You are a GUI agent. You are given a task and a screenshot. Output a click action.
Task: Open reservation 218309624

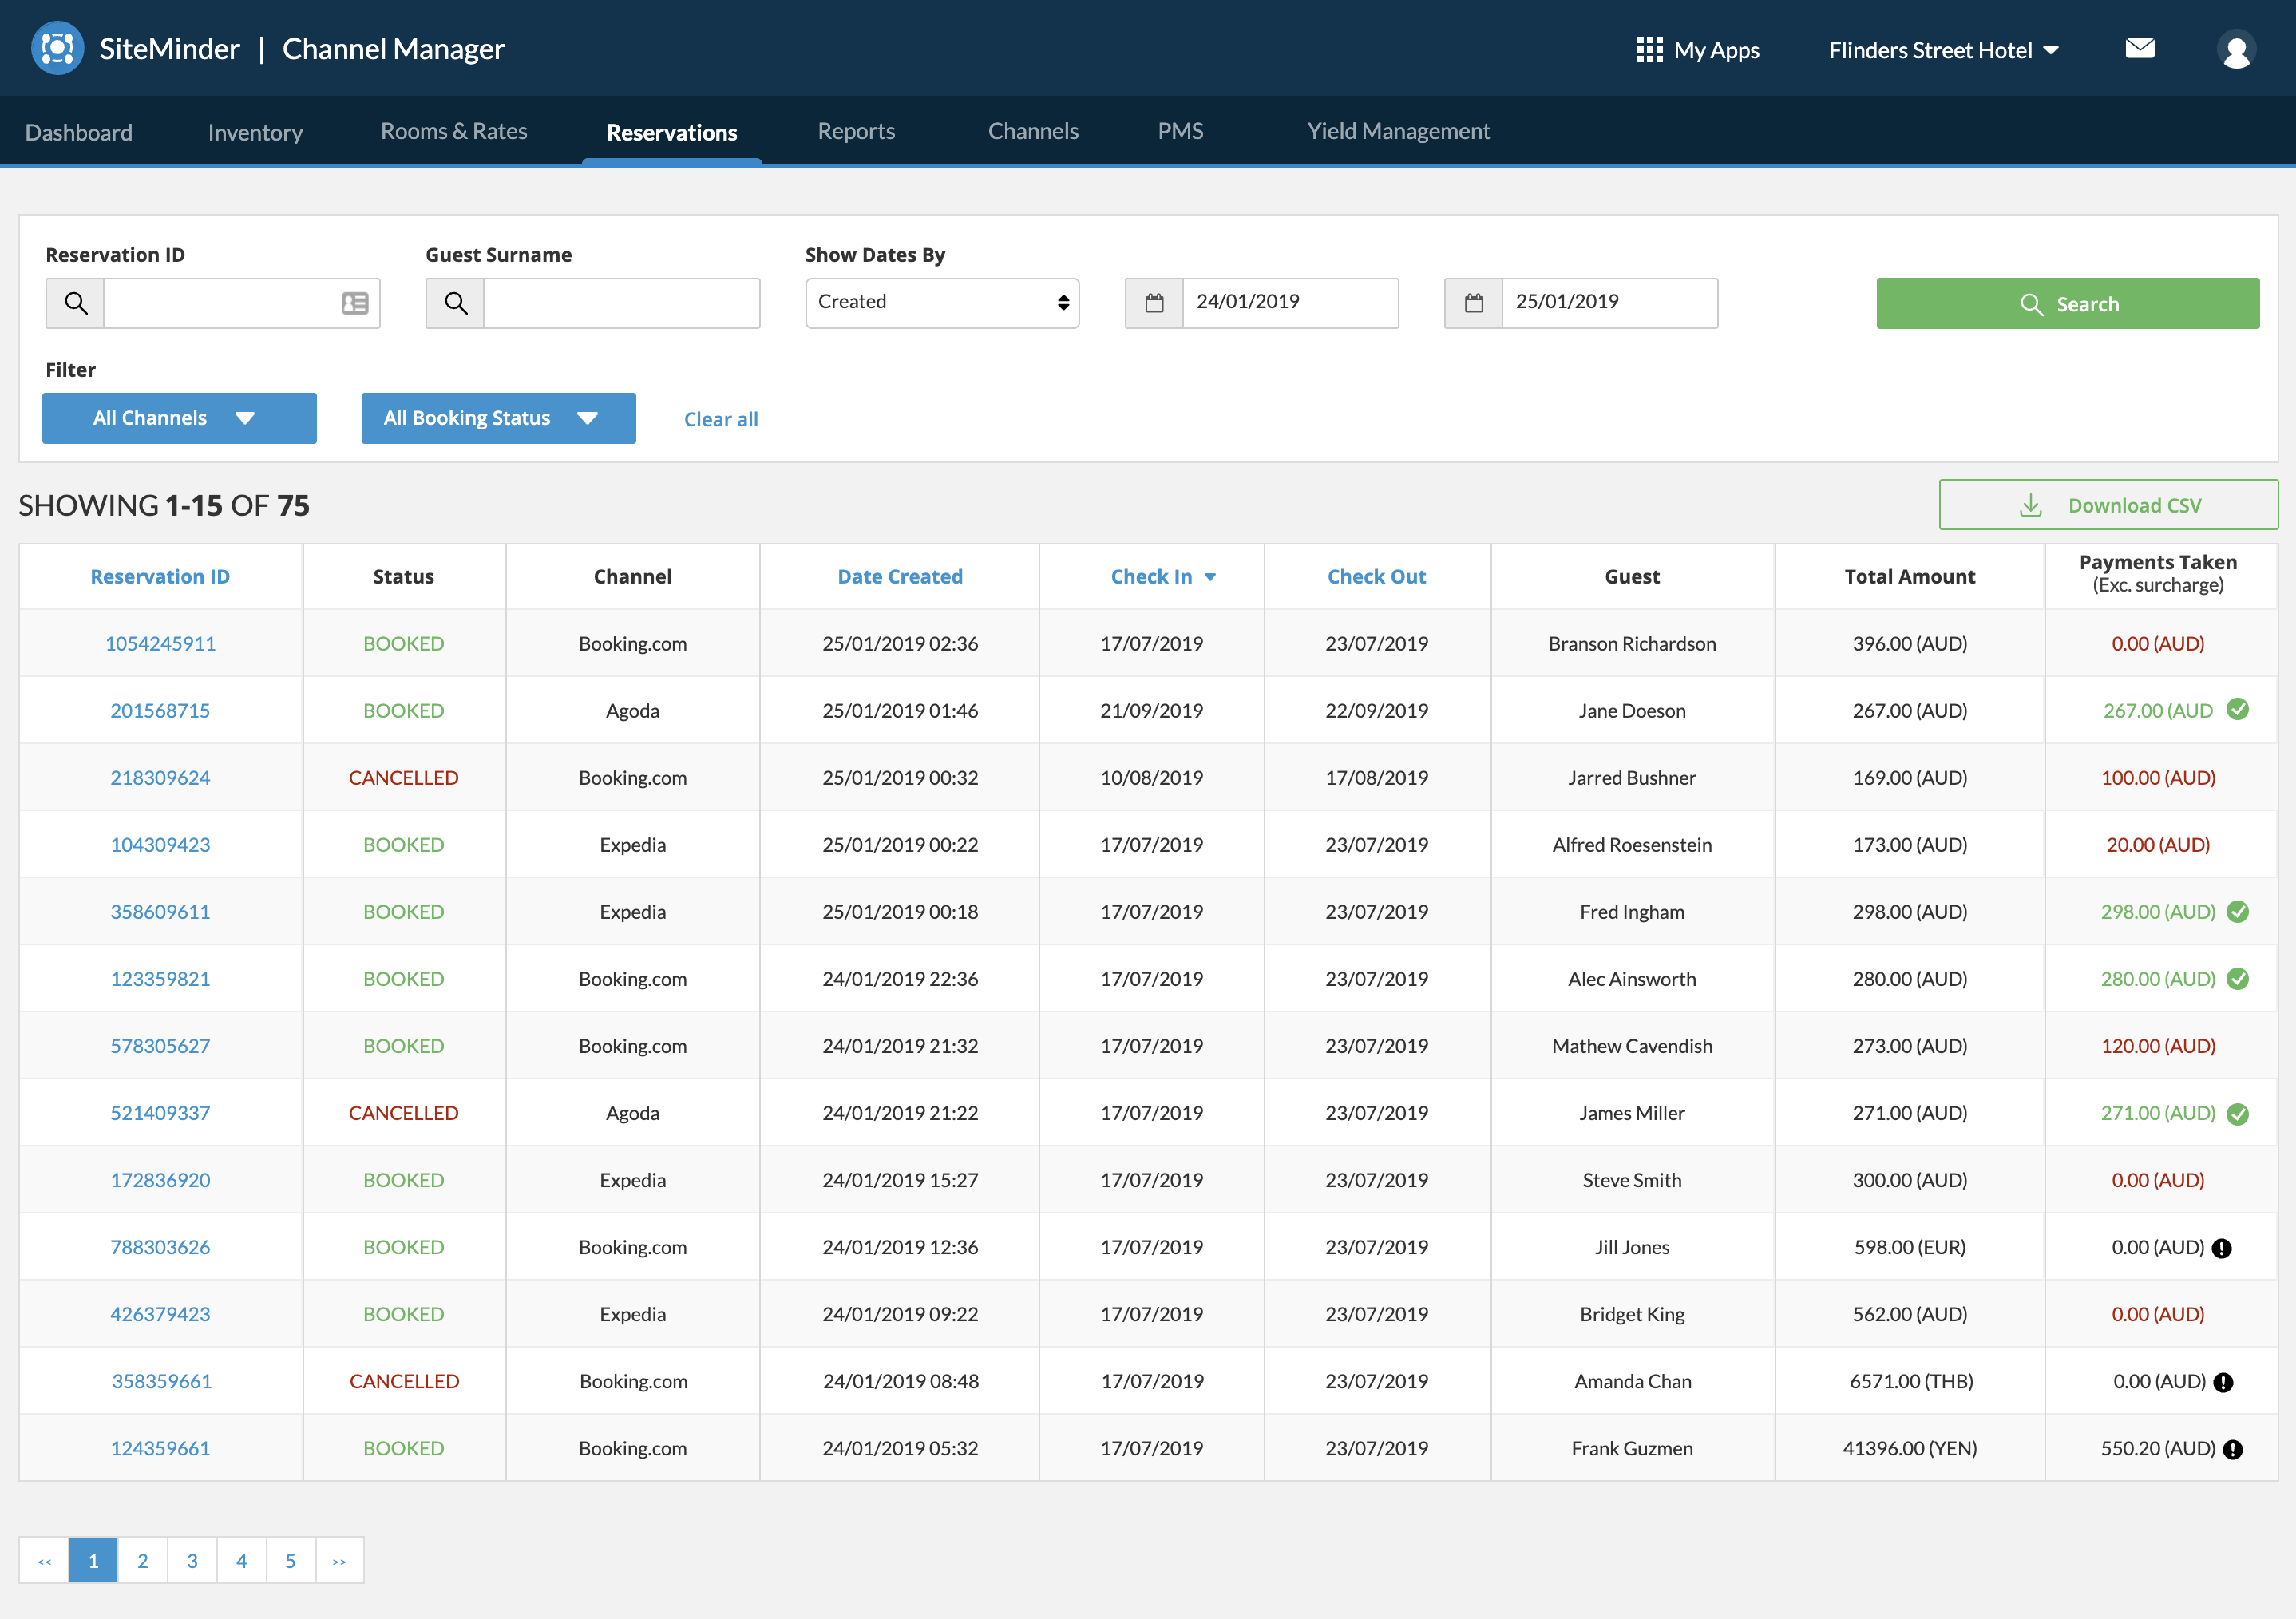coord(160,778)
